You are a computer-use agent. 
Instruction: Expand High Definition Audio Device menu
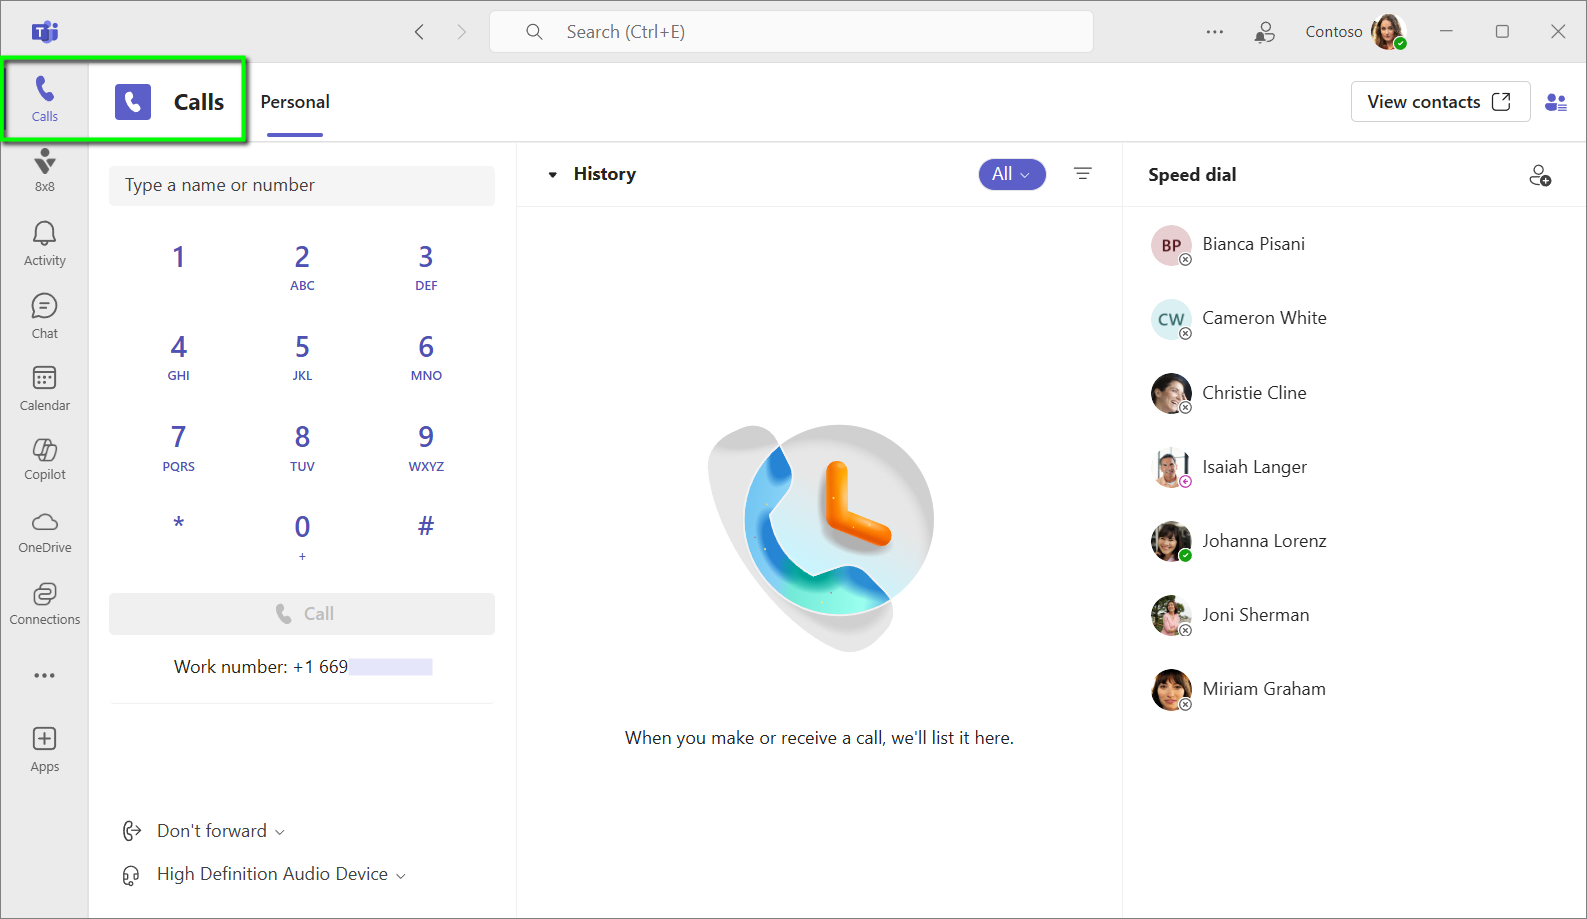click(x=272, y=874)
